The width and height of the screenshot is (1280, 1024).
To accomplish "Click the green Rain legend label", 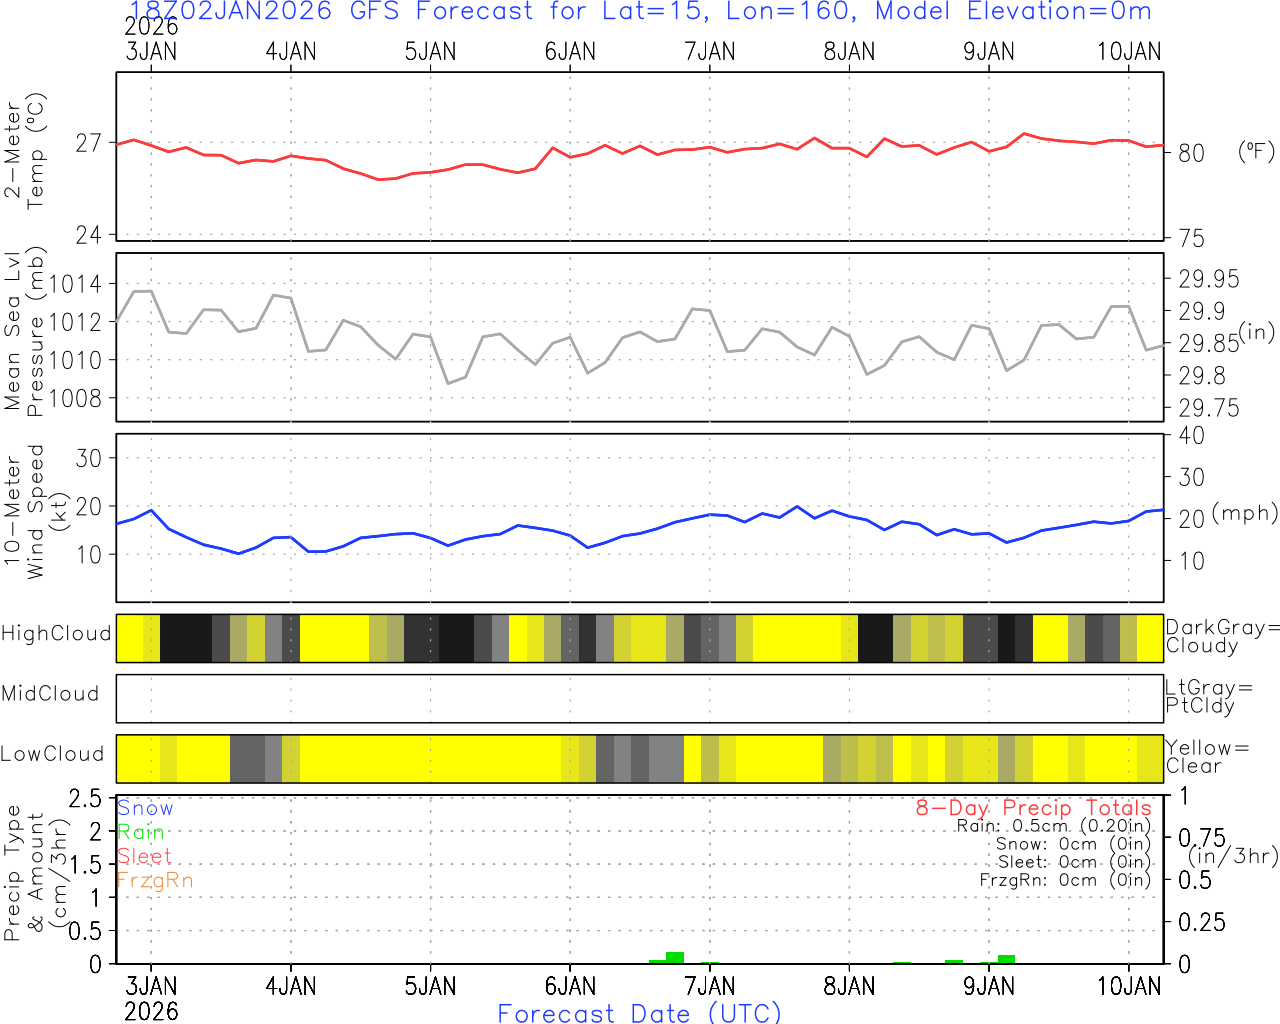I will pos(140,832).
